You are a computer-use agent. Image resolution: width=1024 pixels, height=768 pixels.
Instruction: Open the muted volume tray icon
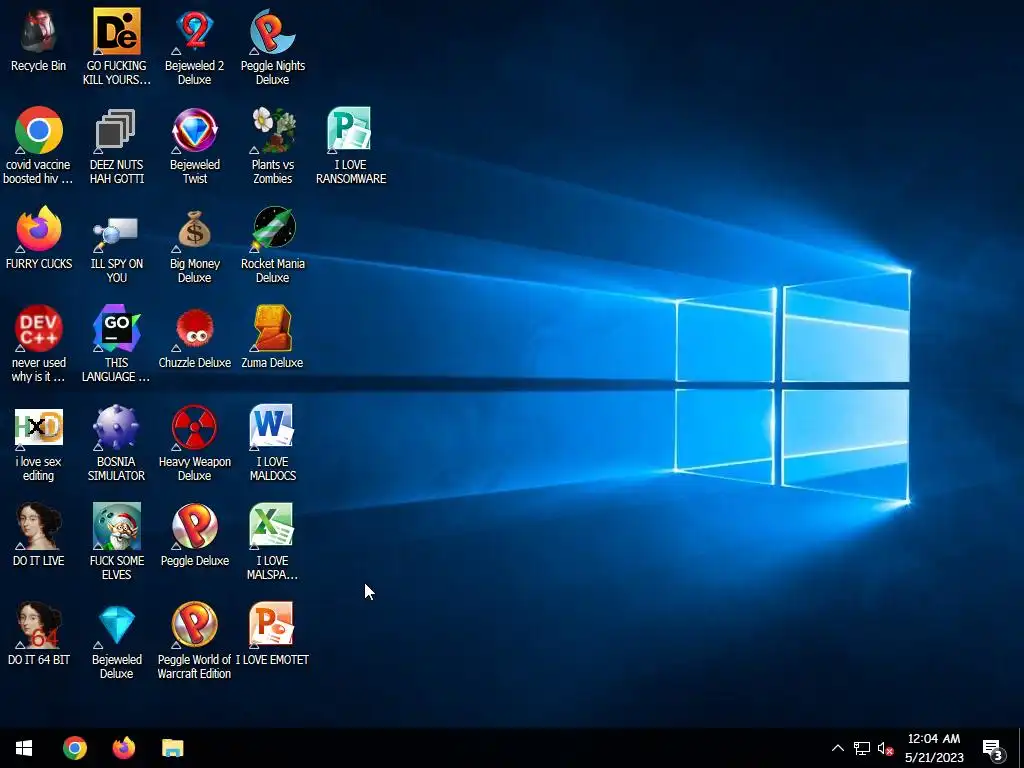coord(884,748)
